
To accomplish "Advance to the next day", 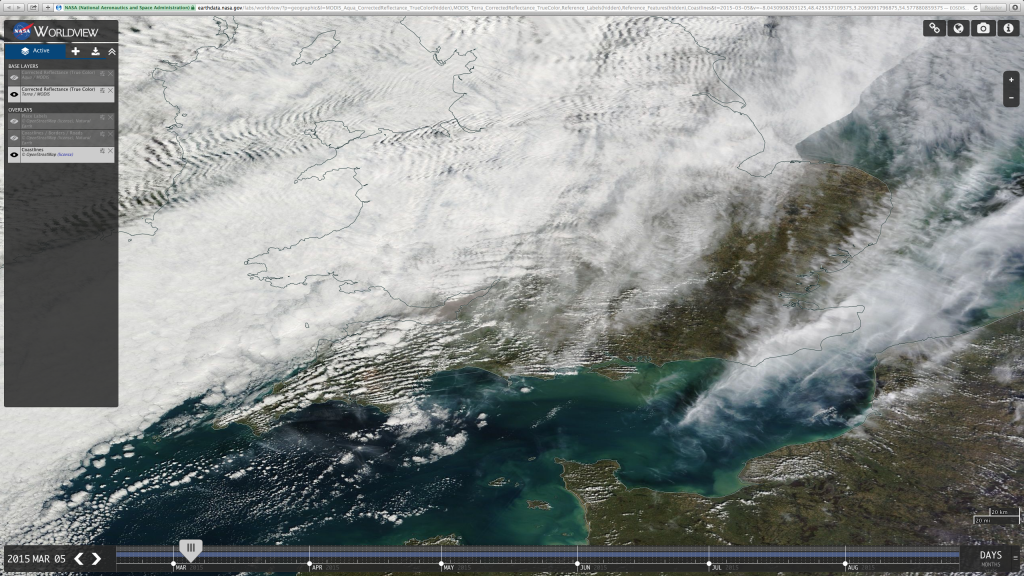I will (x=96, y=558).
